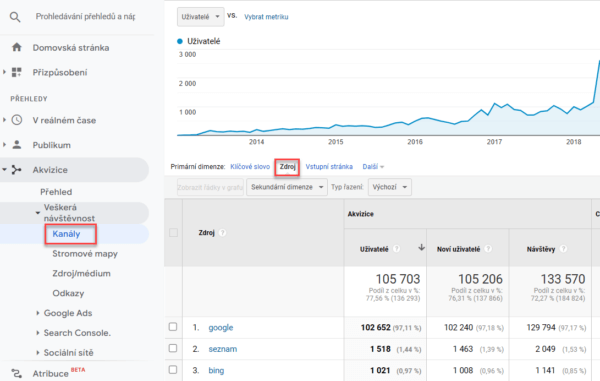Screen dimensions: 600x381
Task: Open Atribuce BETA section
Action: 51,373
